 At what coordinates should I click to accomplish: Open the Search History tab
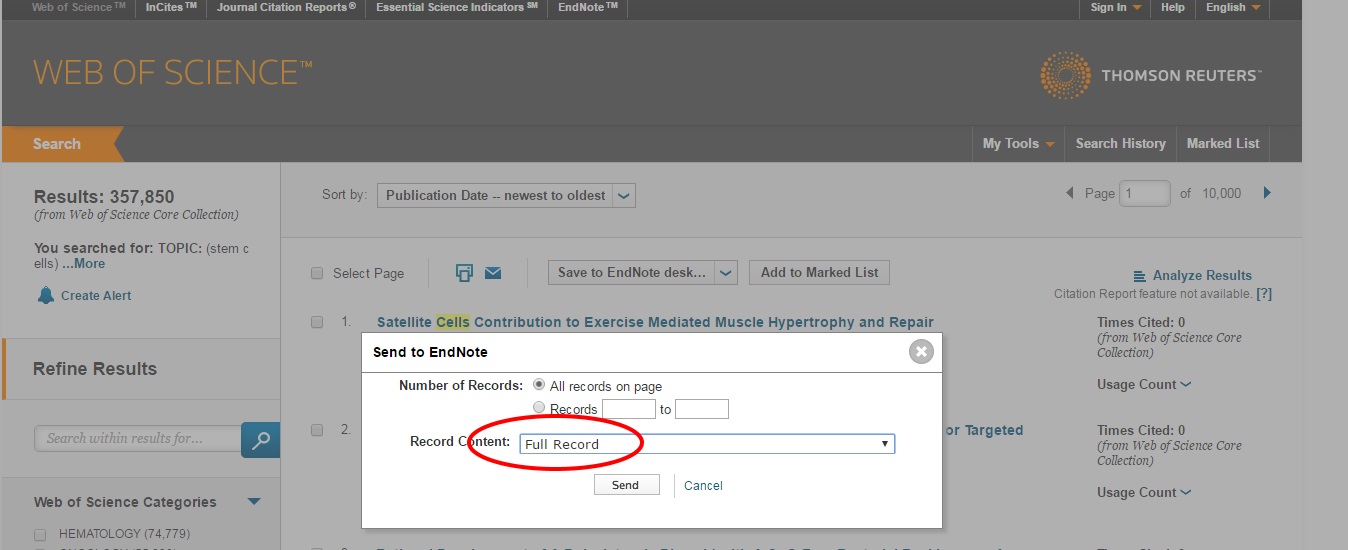click(1120, 143)
